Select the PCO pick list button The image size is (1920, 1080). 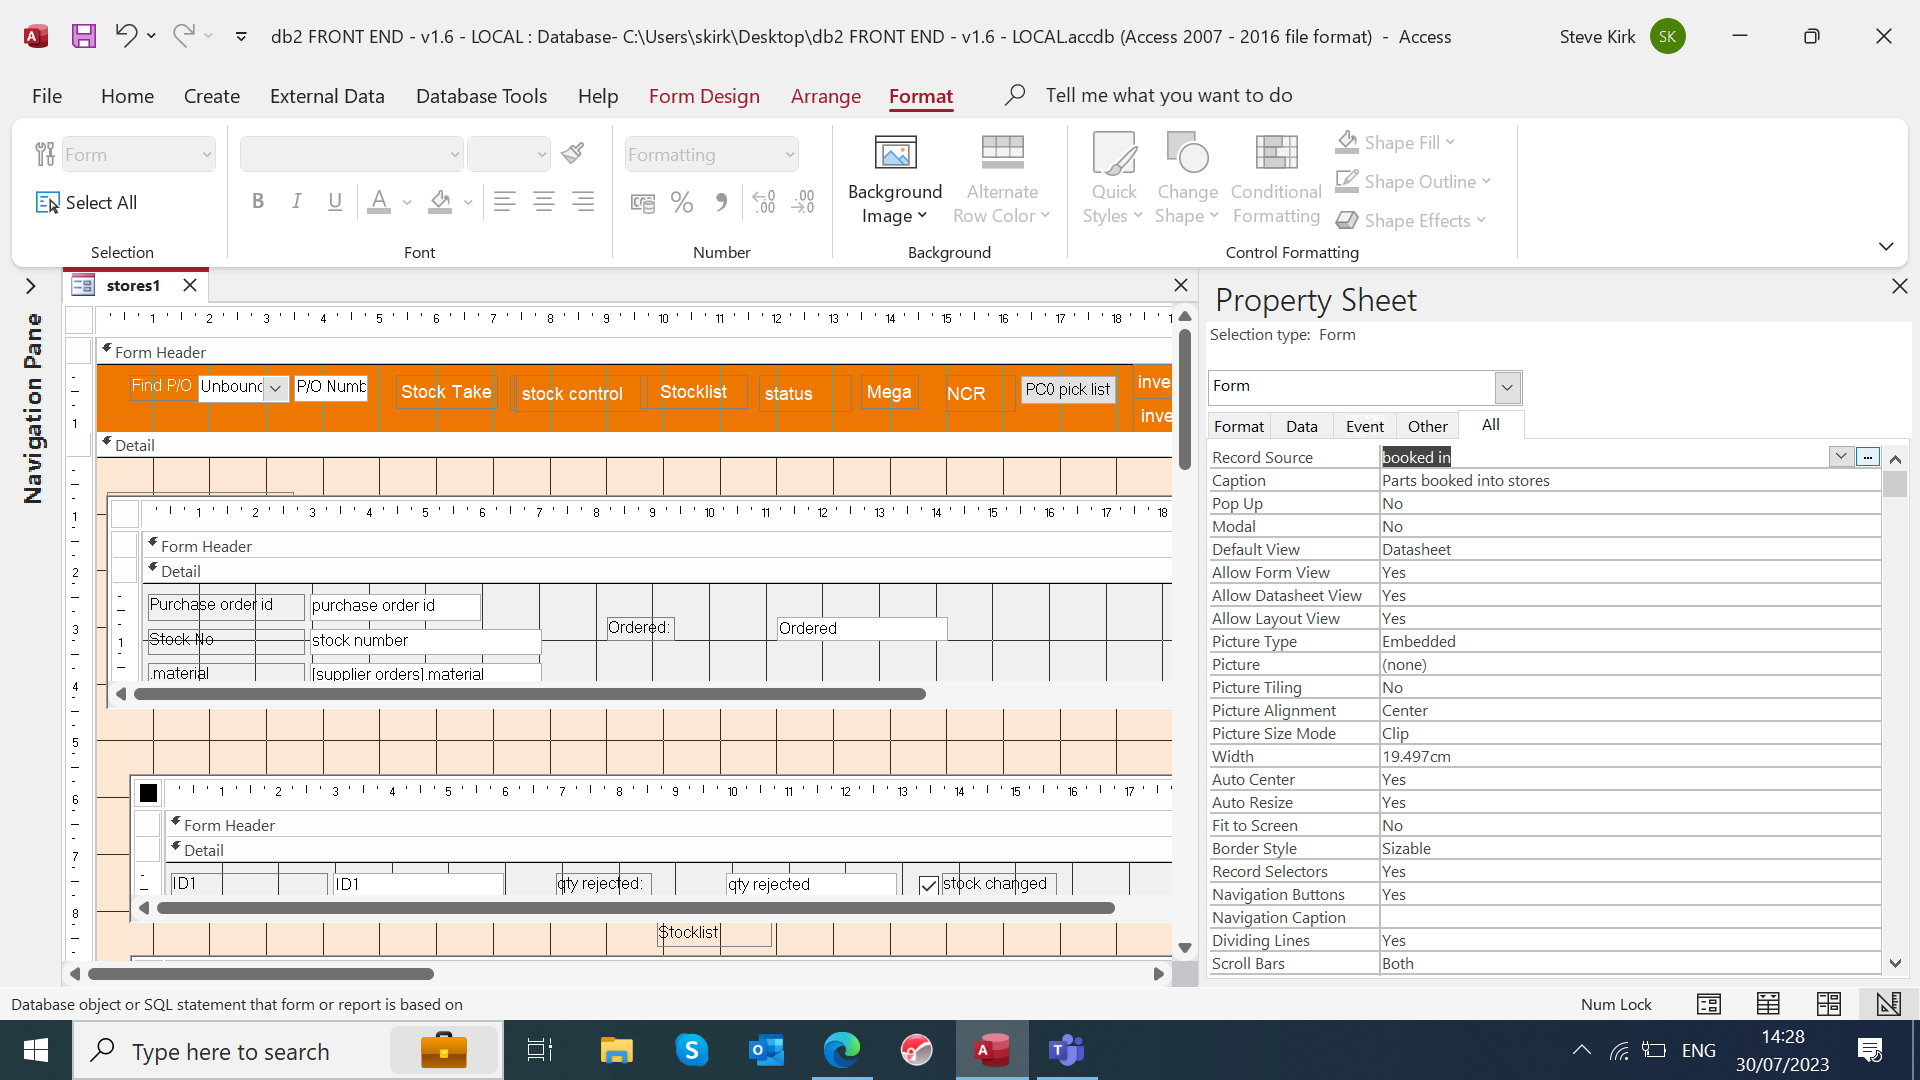click(1067, 389)
